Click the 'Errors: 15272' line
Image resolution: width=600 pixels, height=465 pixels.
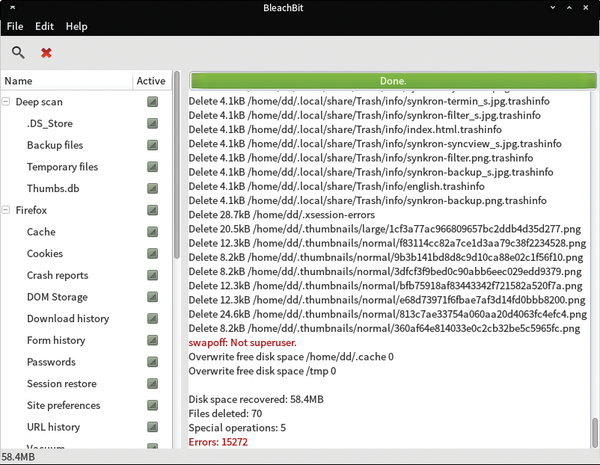click(x=218, y=442)
